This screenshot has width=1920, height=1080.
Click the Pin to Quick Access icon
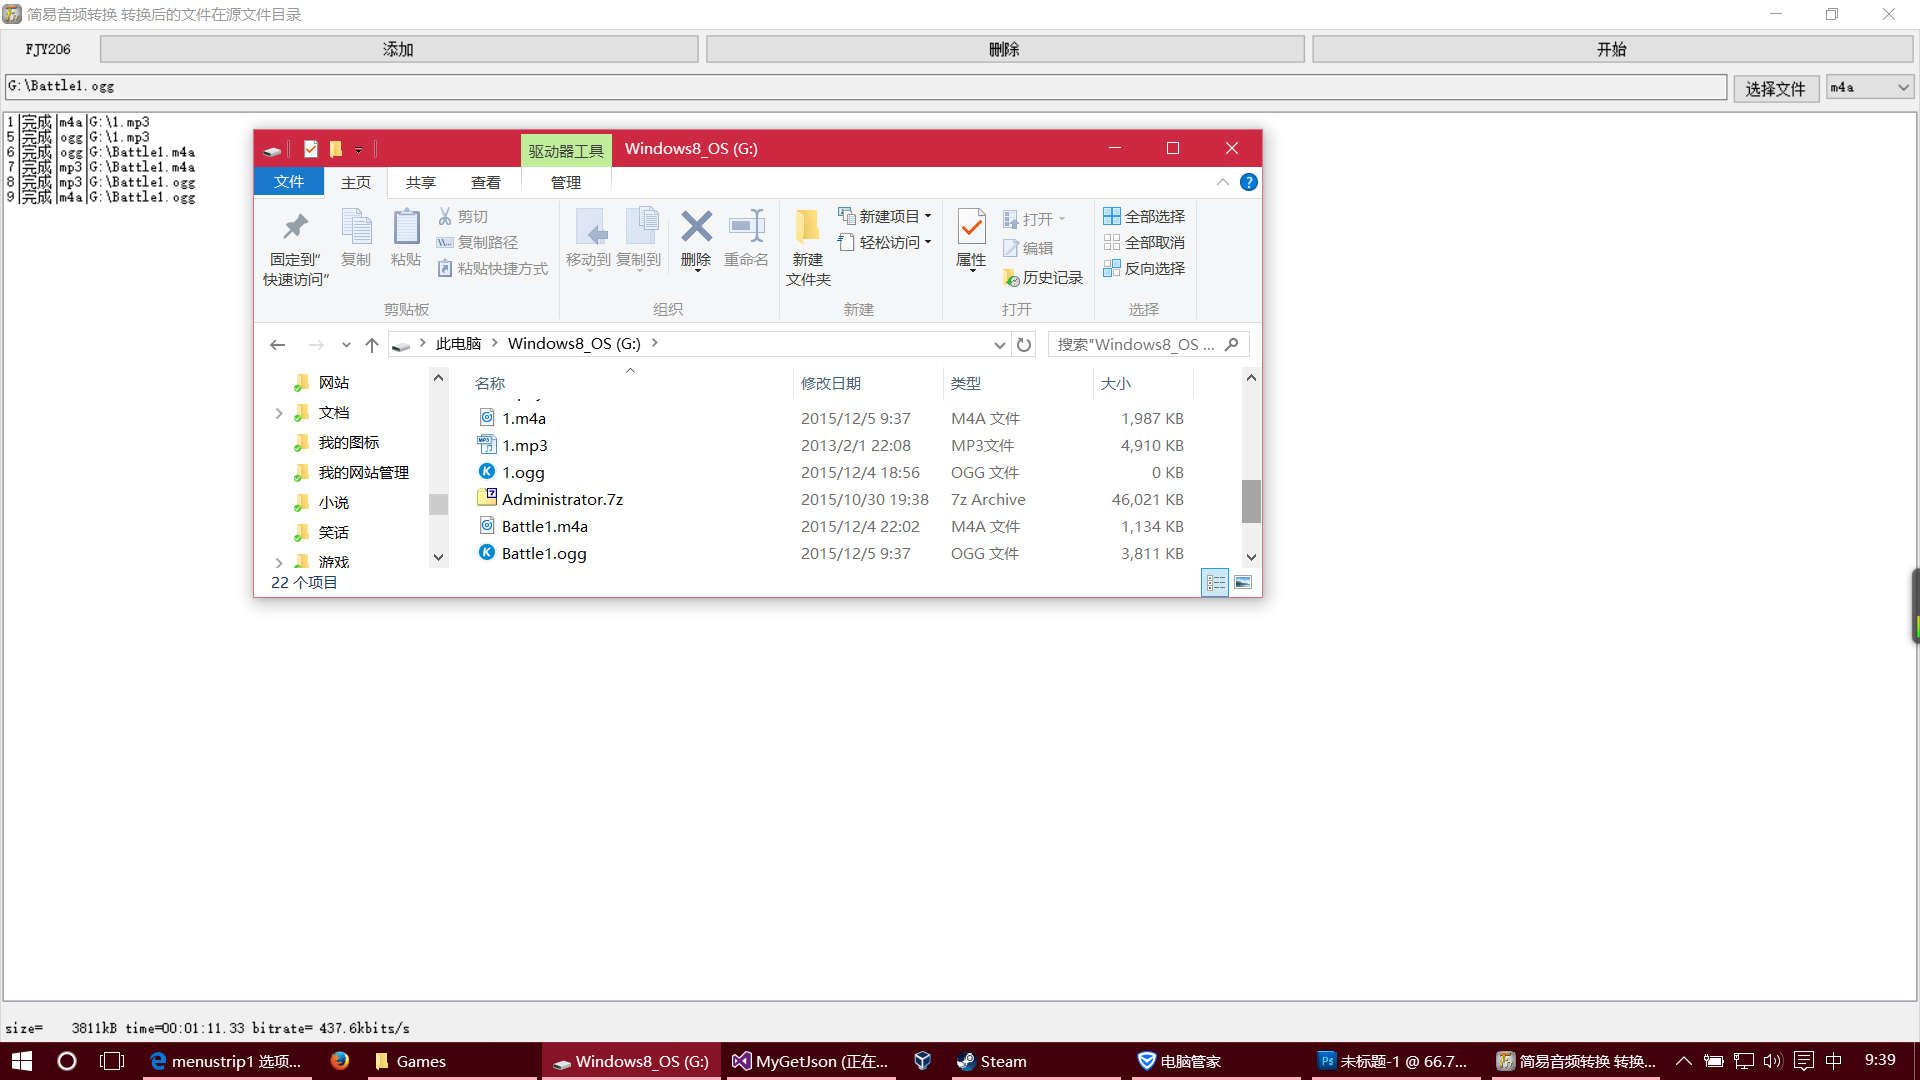pos(295,227)
